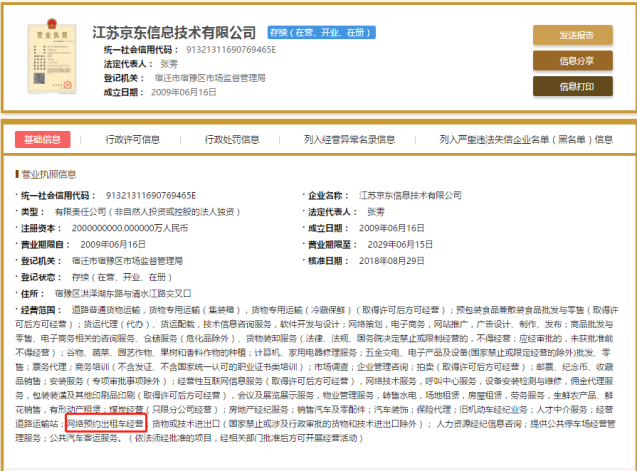637x472 pixels.
Task: Click header registration authority 宿迁市宿豫区市场监督管理局
Action: (210, 78)
